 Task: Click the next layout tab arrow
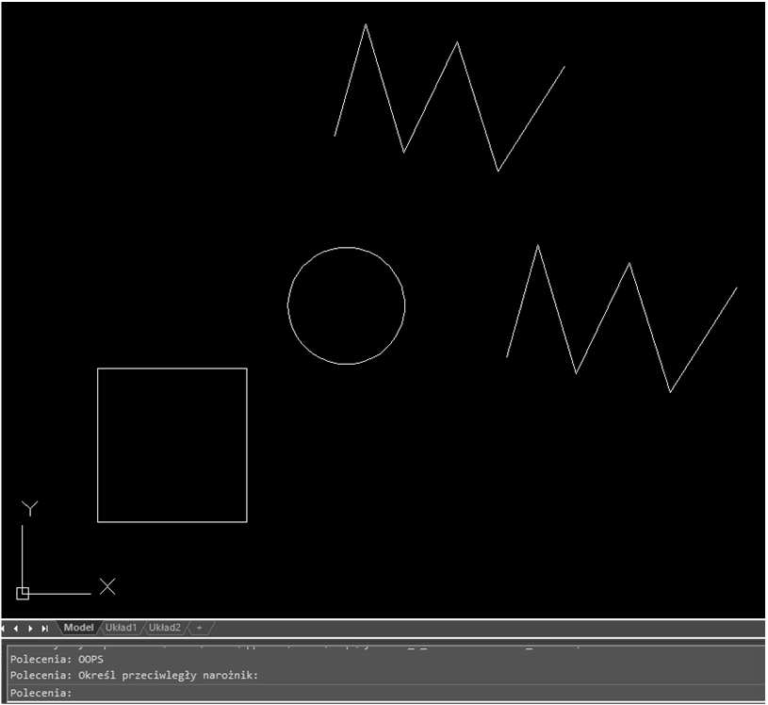[x=31, y=628]
